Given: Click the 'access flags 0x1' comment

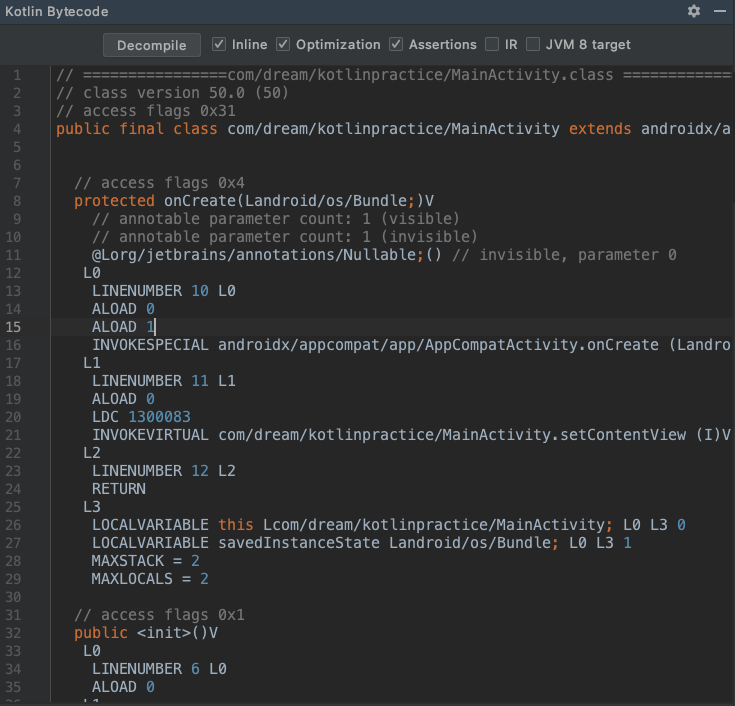Looking at the screenshot, I should pyautogui.click(x=159, y=615).
